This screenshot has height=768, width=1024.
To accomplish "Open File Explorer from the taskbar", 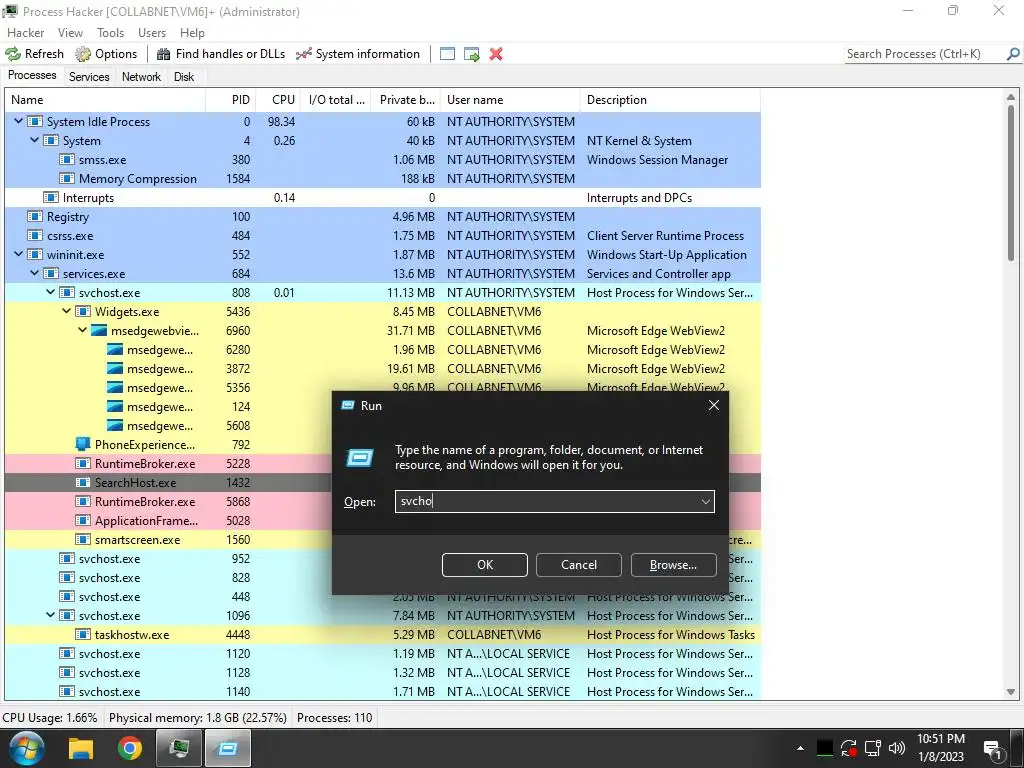I will (82, 748).
